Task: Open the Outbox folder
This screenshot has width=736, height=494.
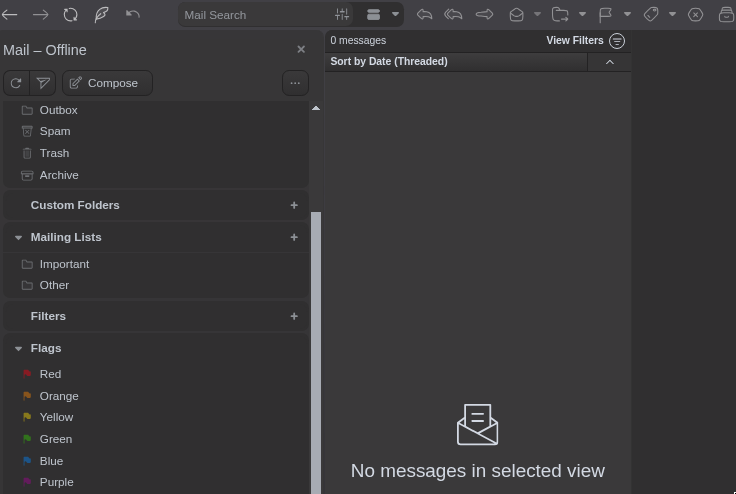Action: pos(156,110)
